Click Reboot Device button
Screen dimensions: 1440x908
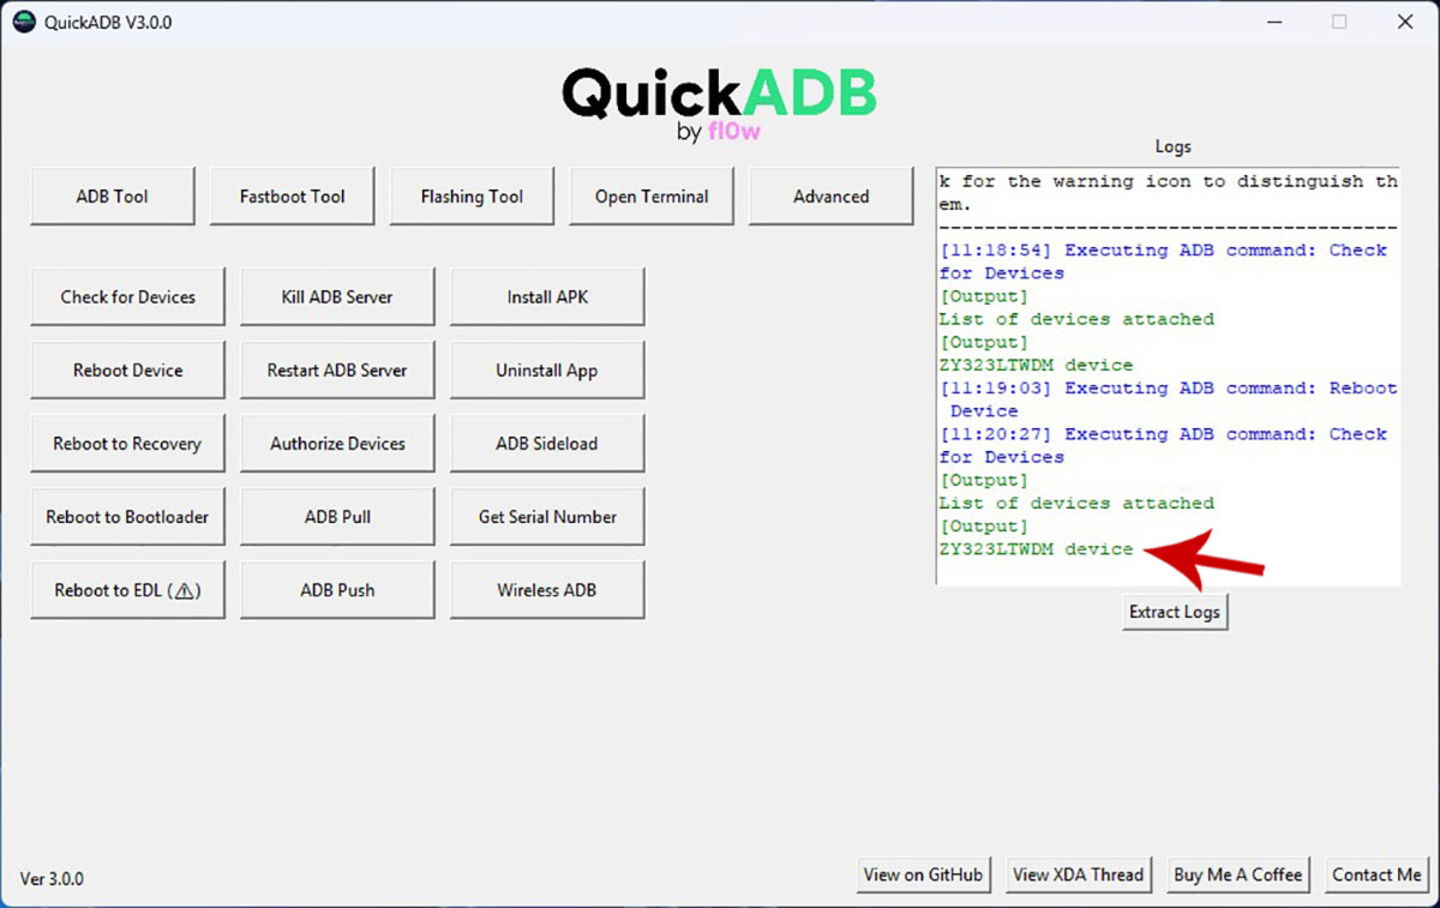(x=128, y=370)
